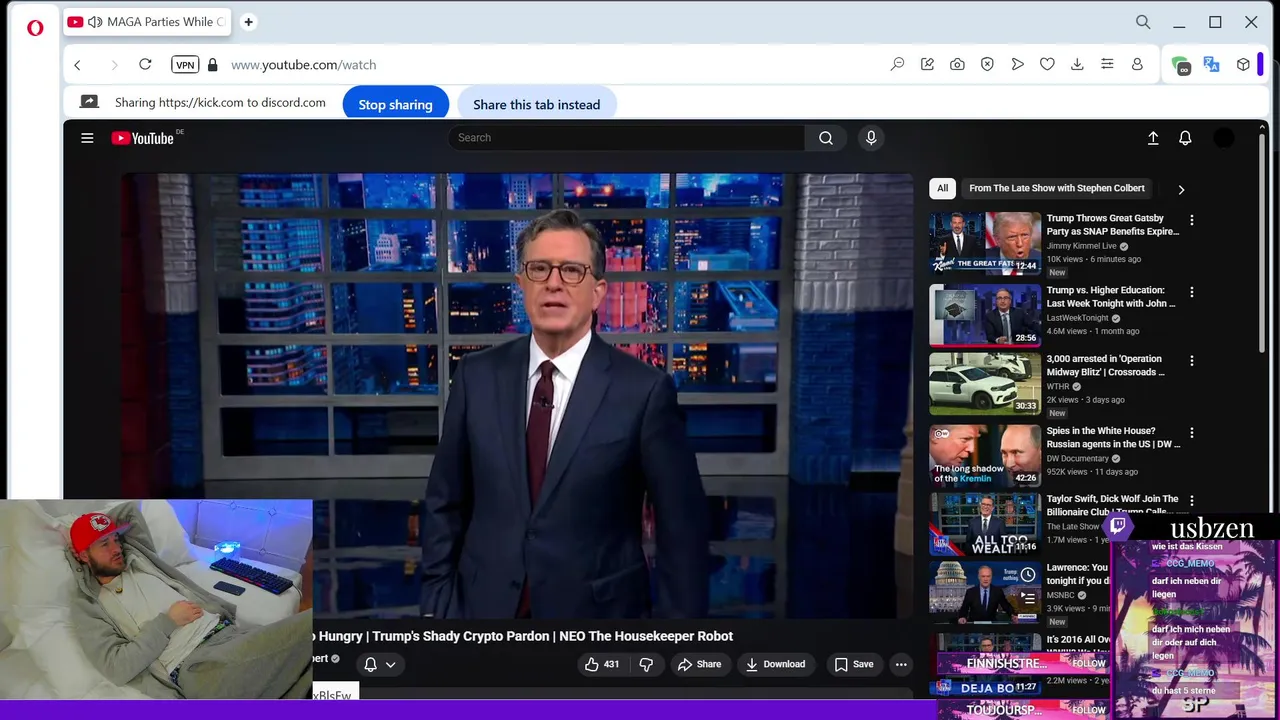This screenshot has width=1280, height=720.
Task: Click the video player to pause
Action: coord(517,395)
